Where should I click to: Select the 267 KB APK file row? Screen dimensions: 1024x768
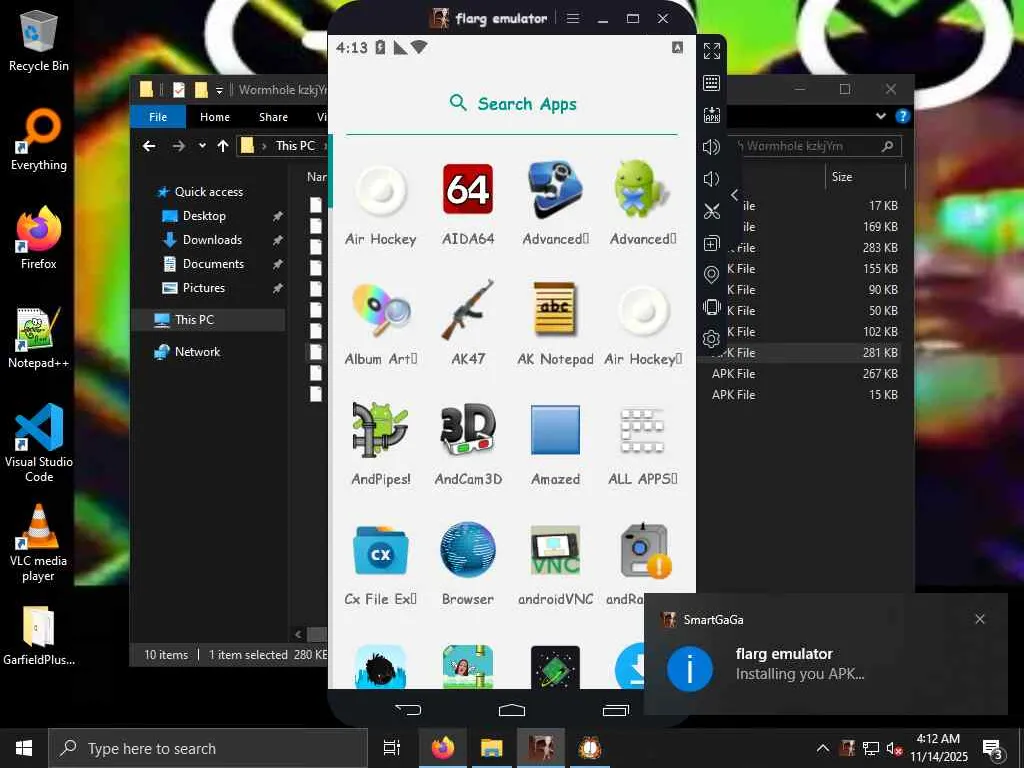coord(805,374)
